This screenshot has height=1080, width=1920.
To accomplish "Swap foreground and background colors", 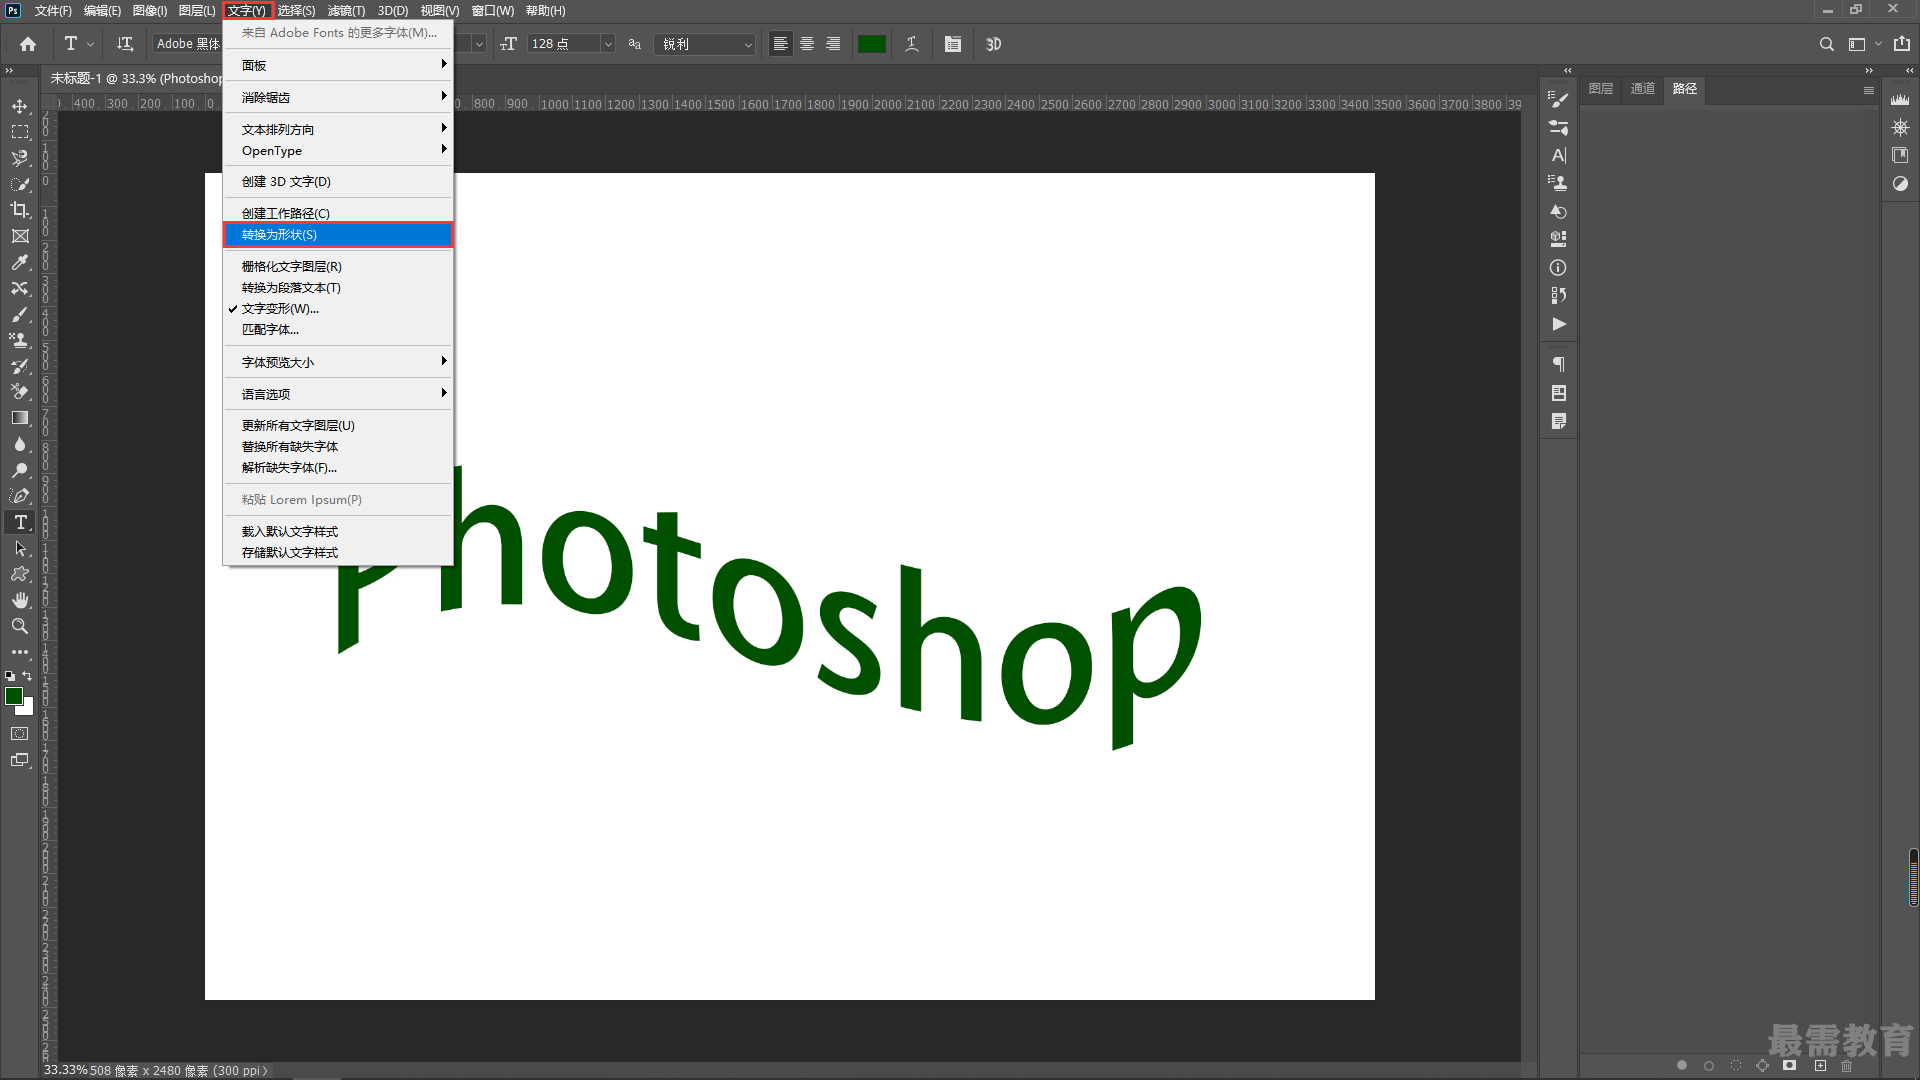I will pos(28,676).
